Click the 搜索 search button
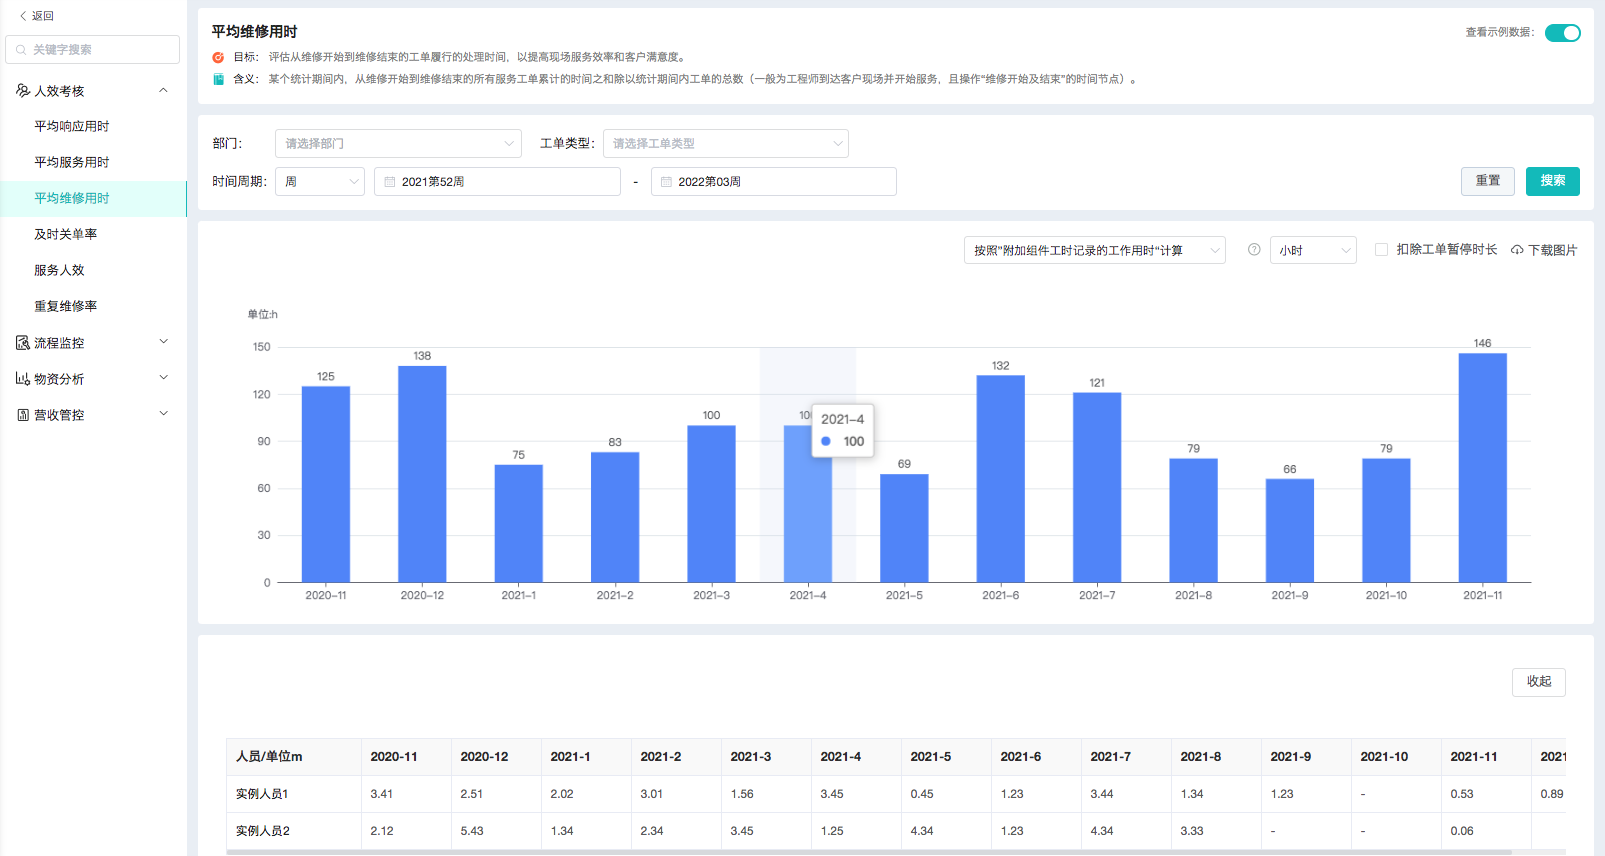The image size is (1605, 856). point(1553,181)
